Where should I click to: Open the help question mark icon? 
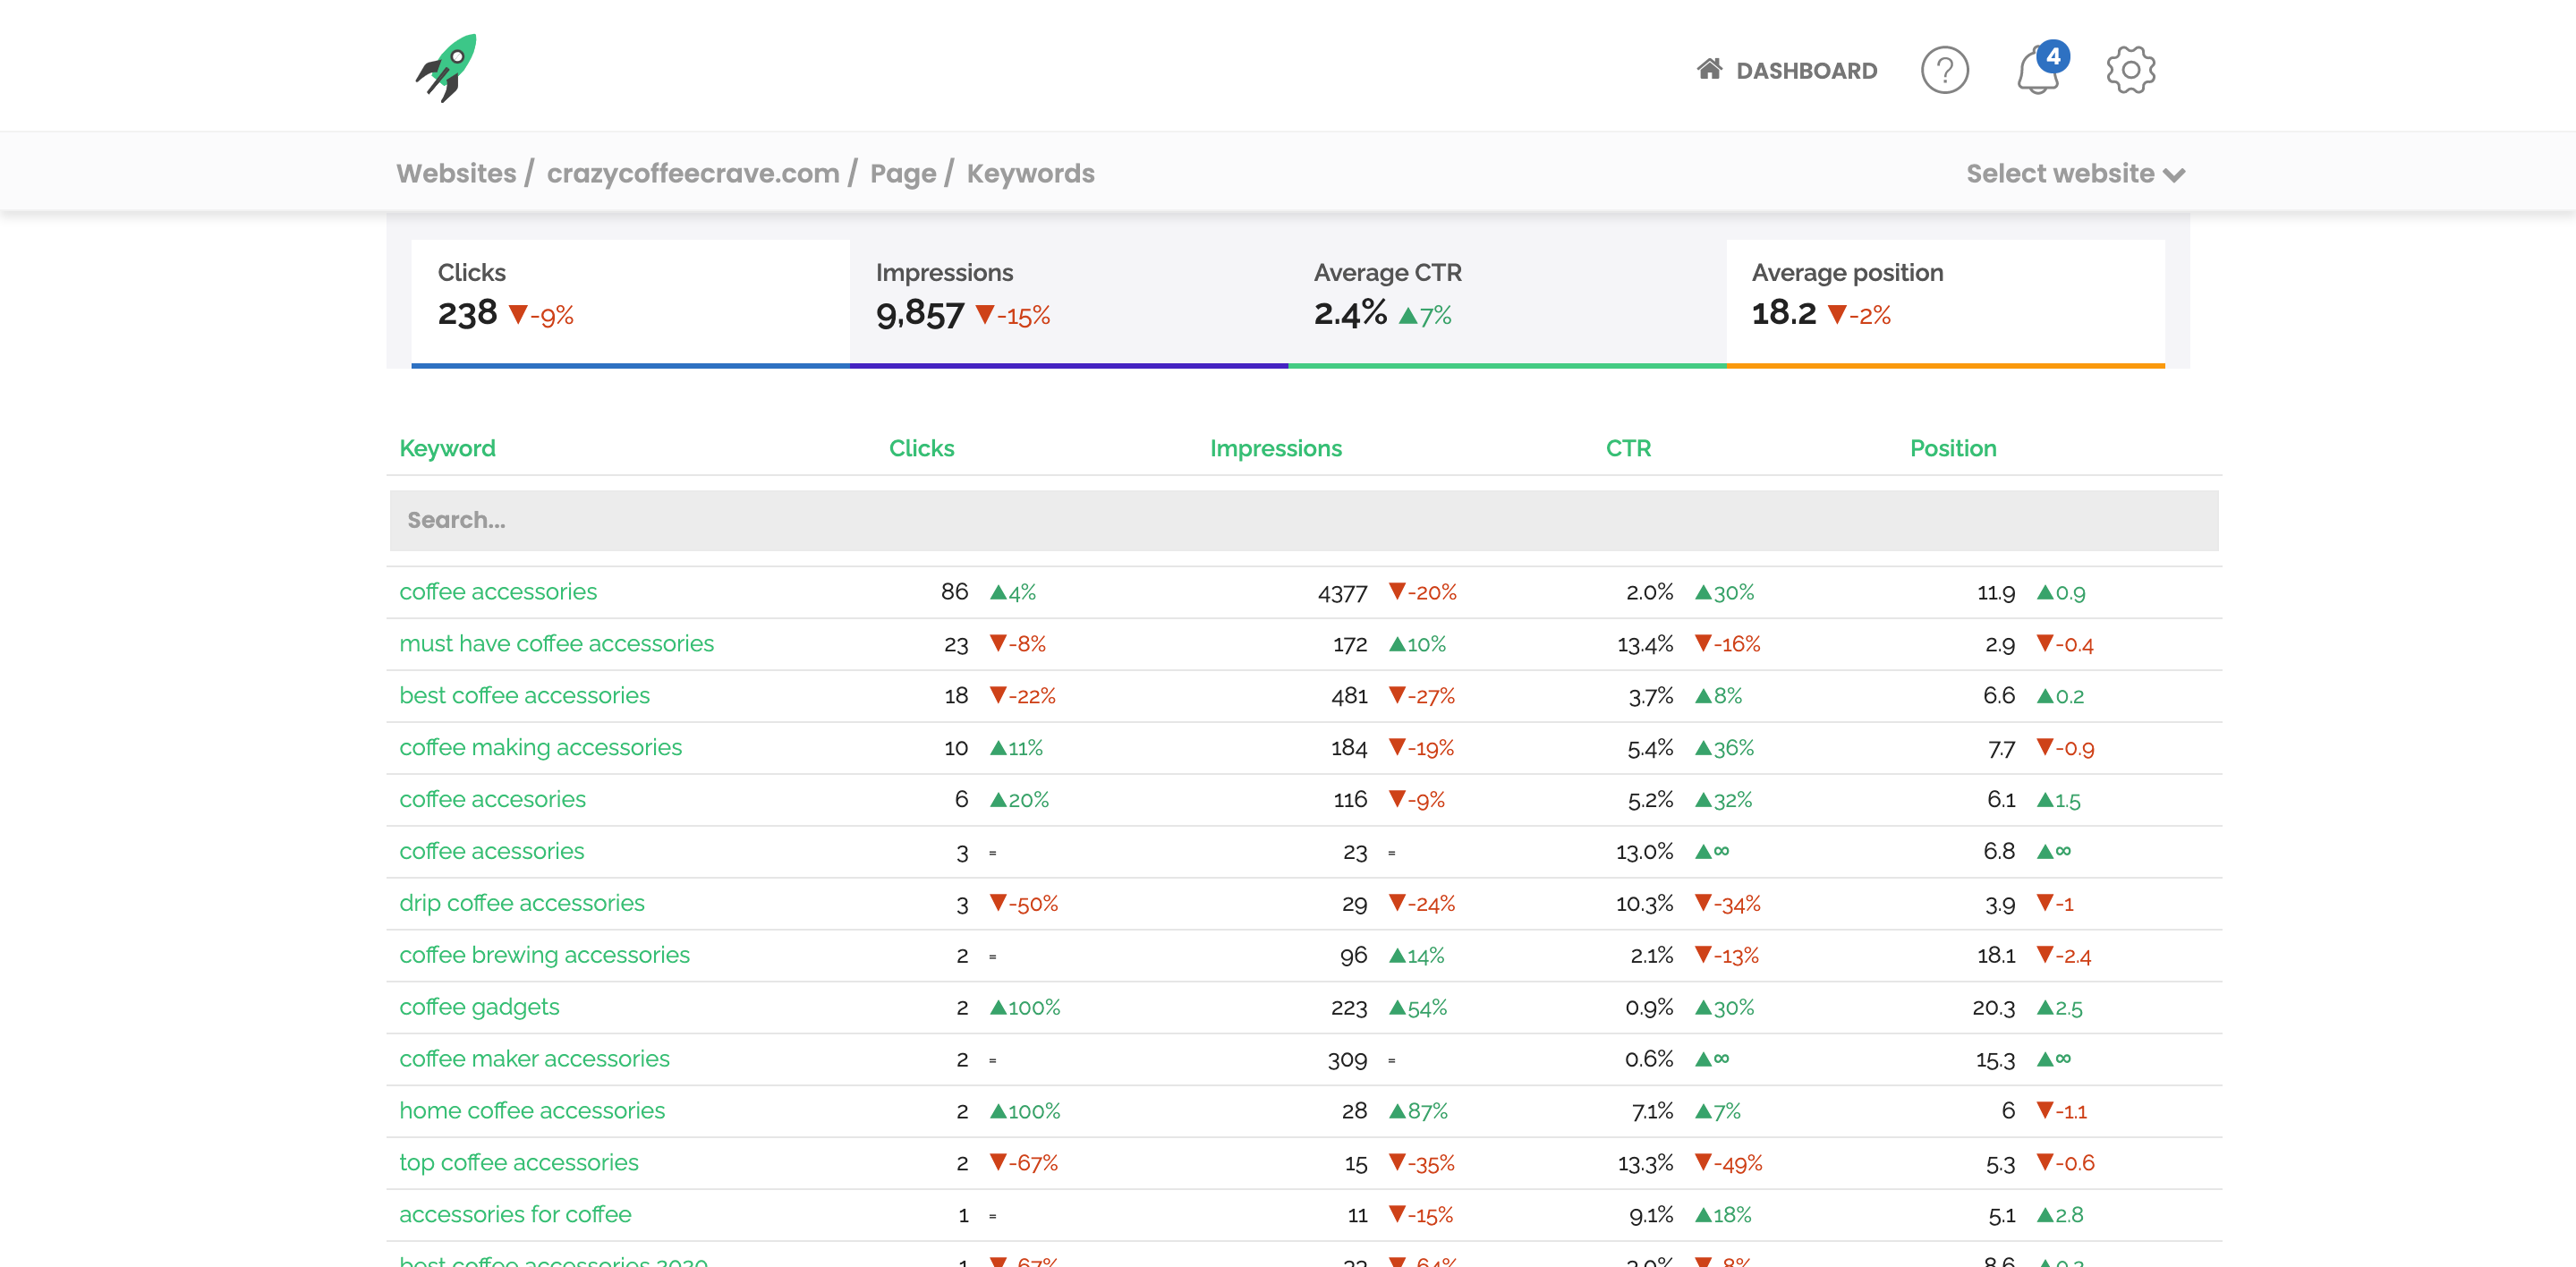[1944, 71]
